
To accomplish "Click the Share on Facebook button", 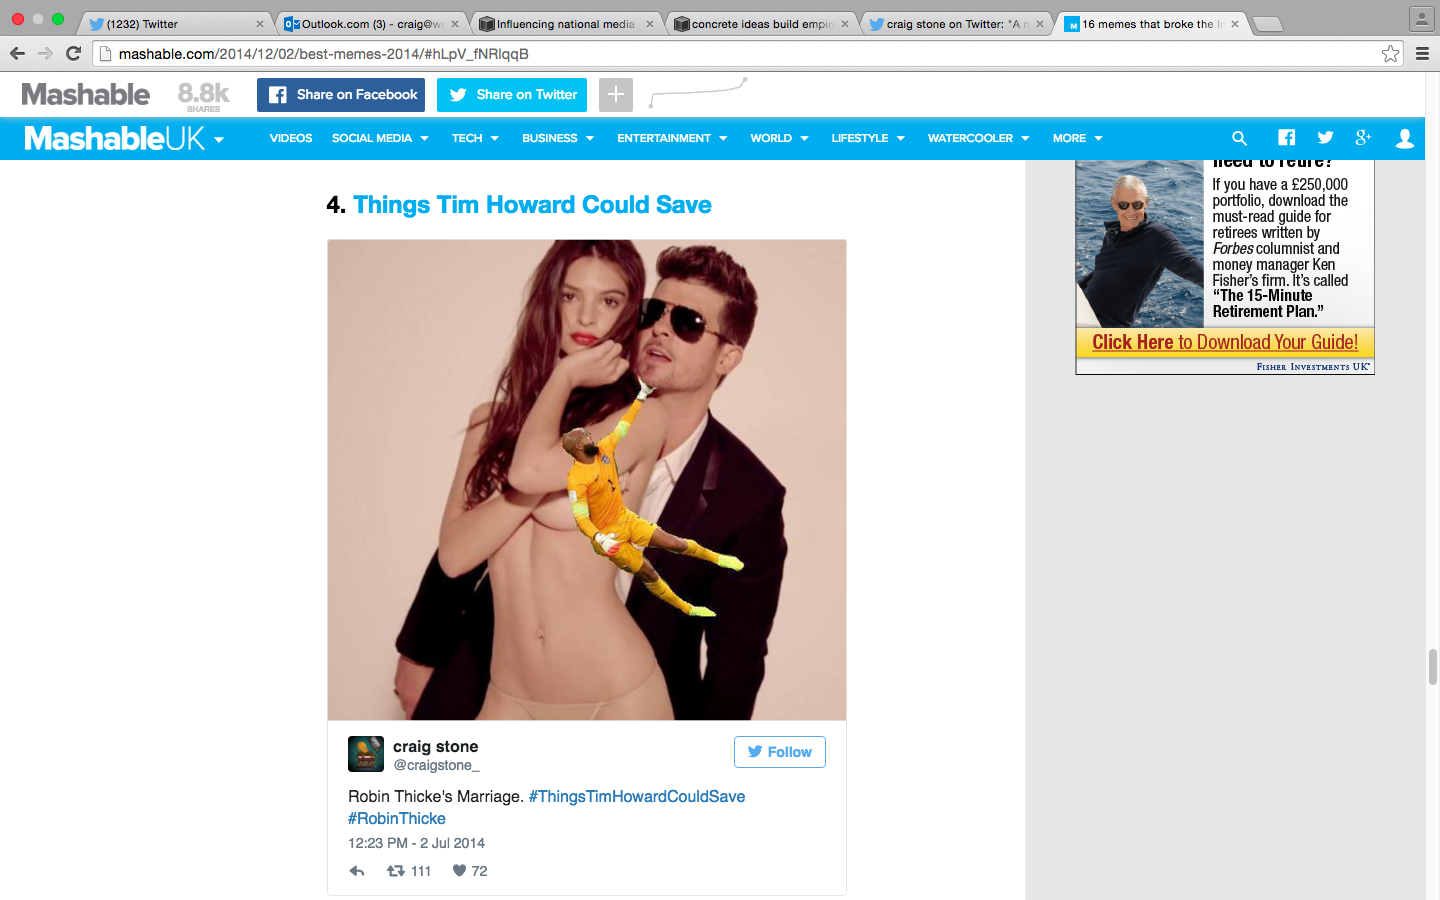I will click(341, 95).
